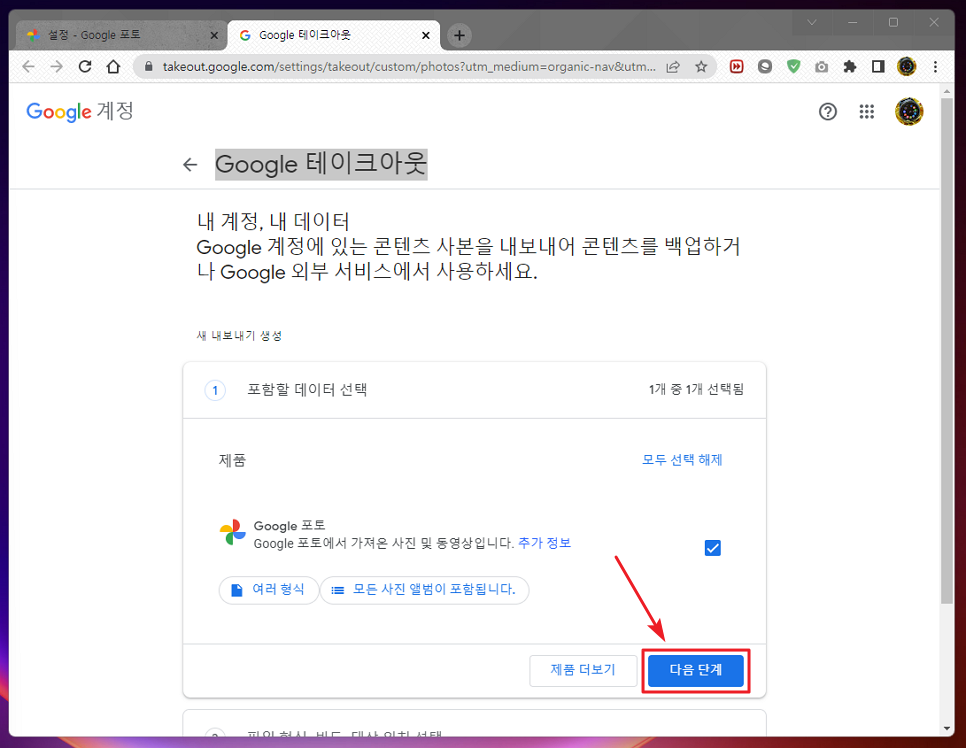Screen dimensions: 966x748
Task: Click the 제품 section label
Action: (232, 461)
